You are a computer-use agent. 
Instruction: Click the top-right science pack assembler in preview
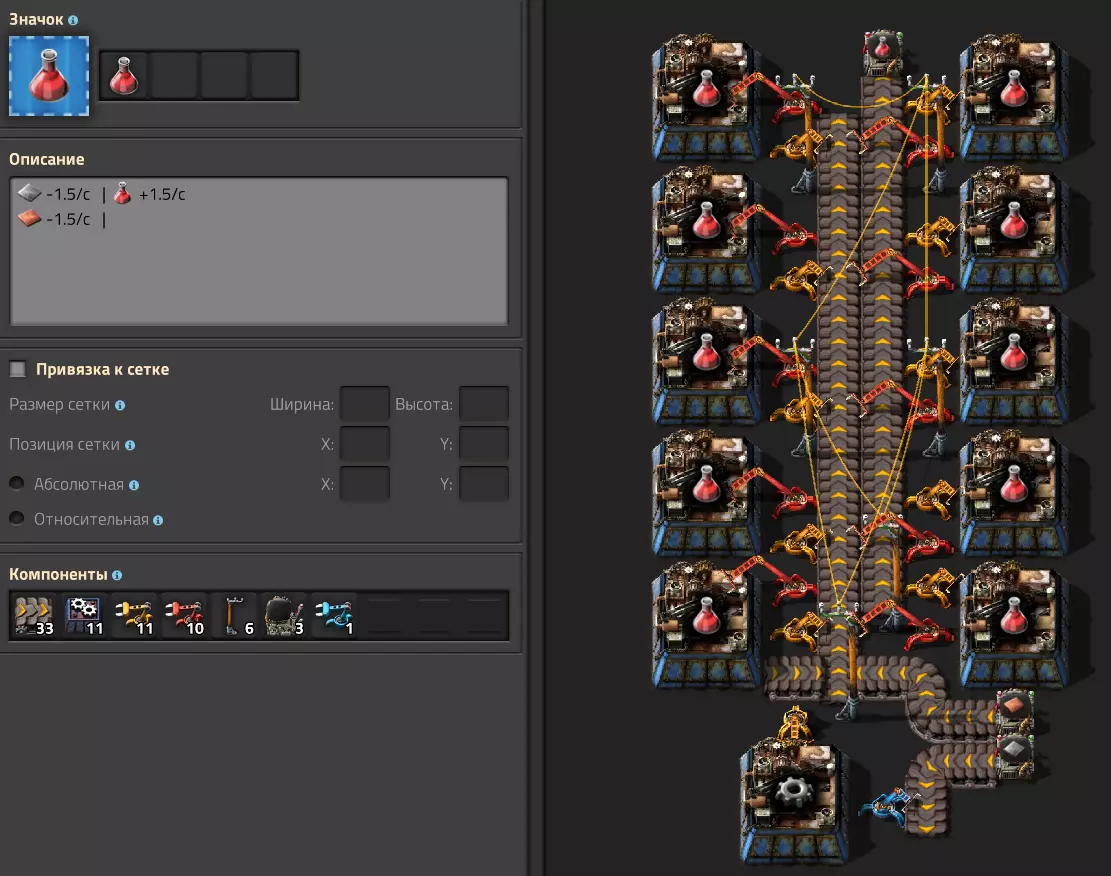click(x=1013, y=96)
